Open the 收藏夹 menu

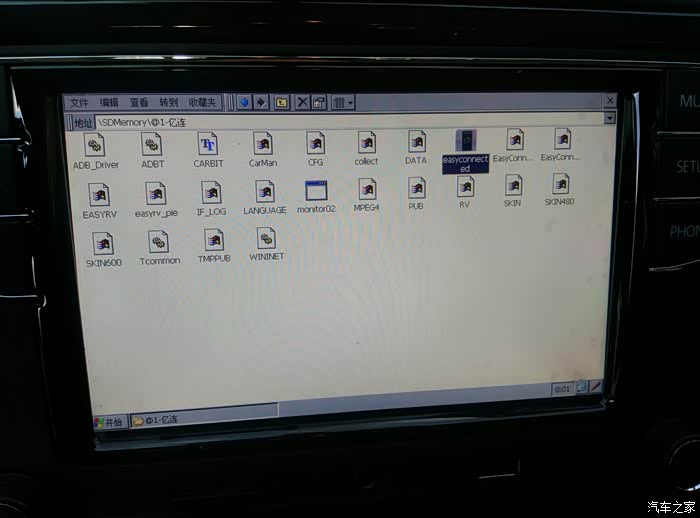pyautogui.click(x=202, y=103)
